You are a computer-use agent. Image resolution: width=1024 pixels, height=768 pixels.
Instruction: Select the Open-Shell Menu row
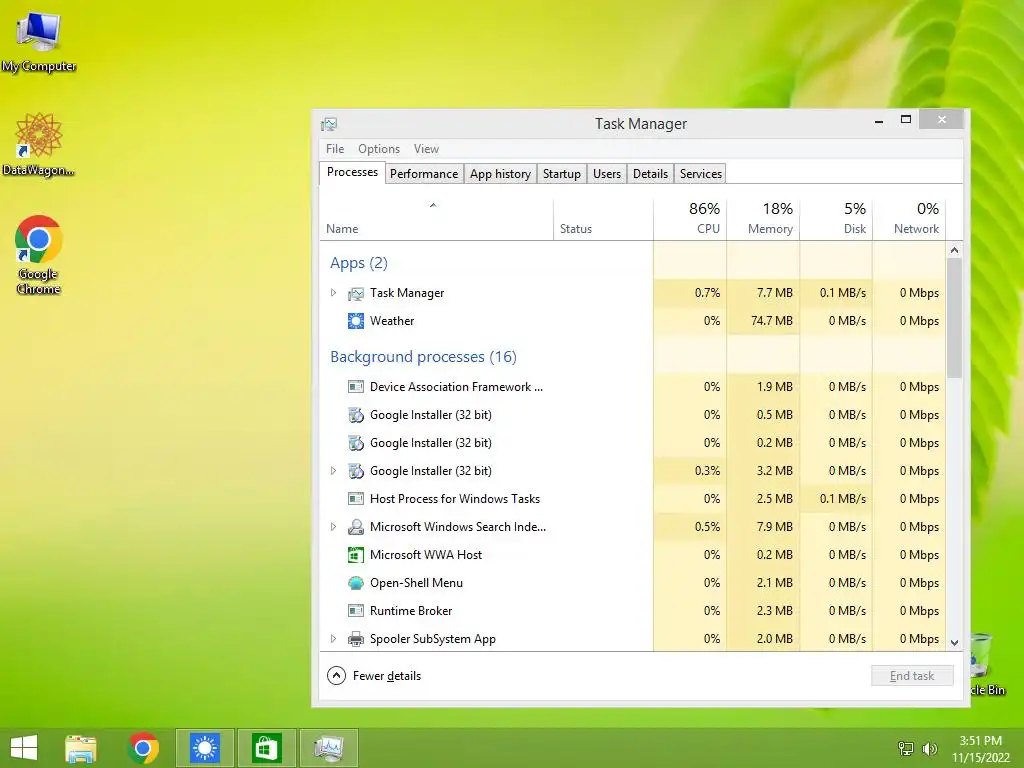coord(632,583)
